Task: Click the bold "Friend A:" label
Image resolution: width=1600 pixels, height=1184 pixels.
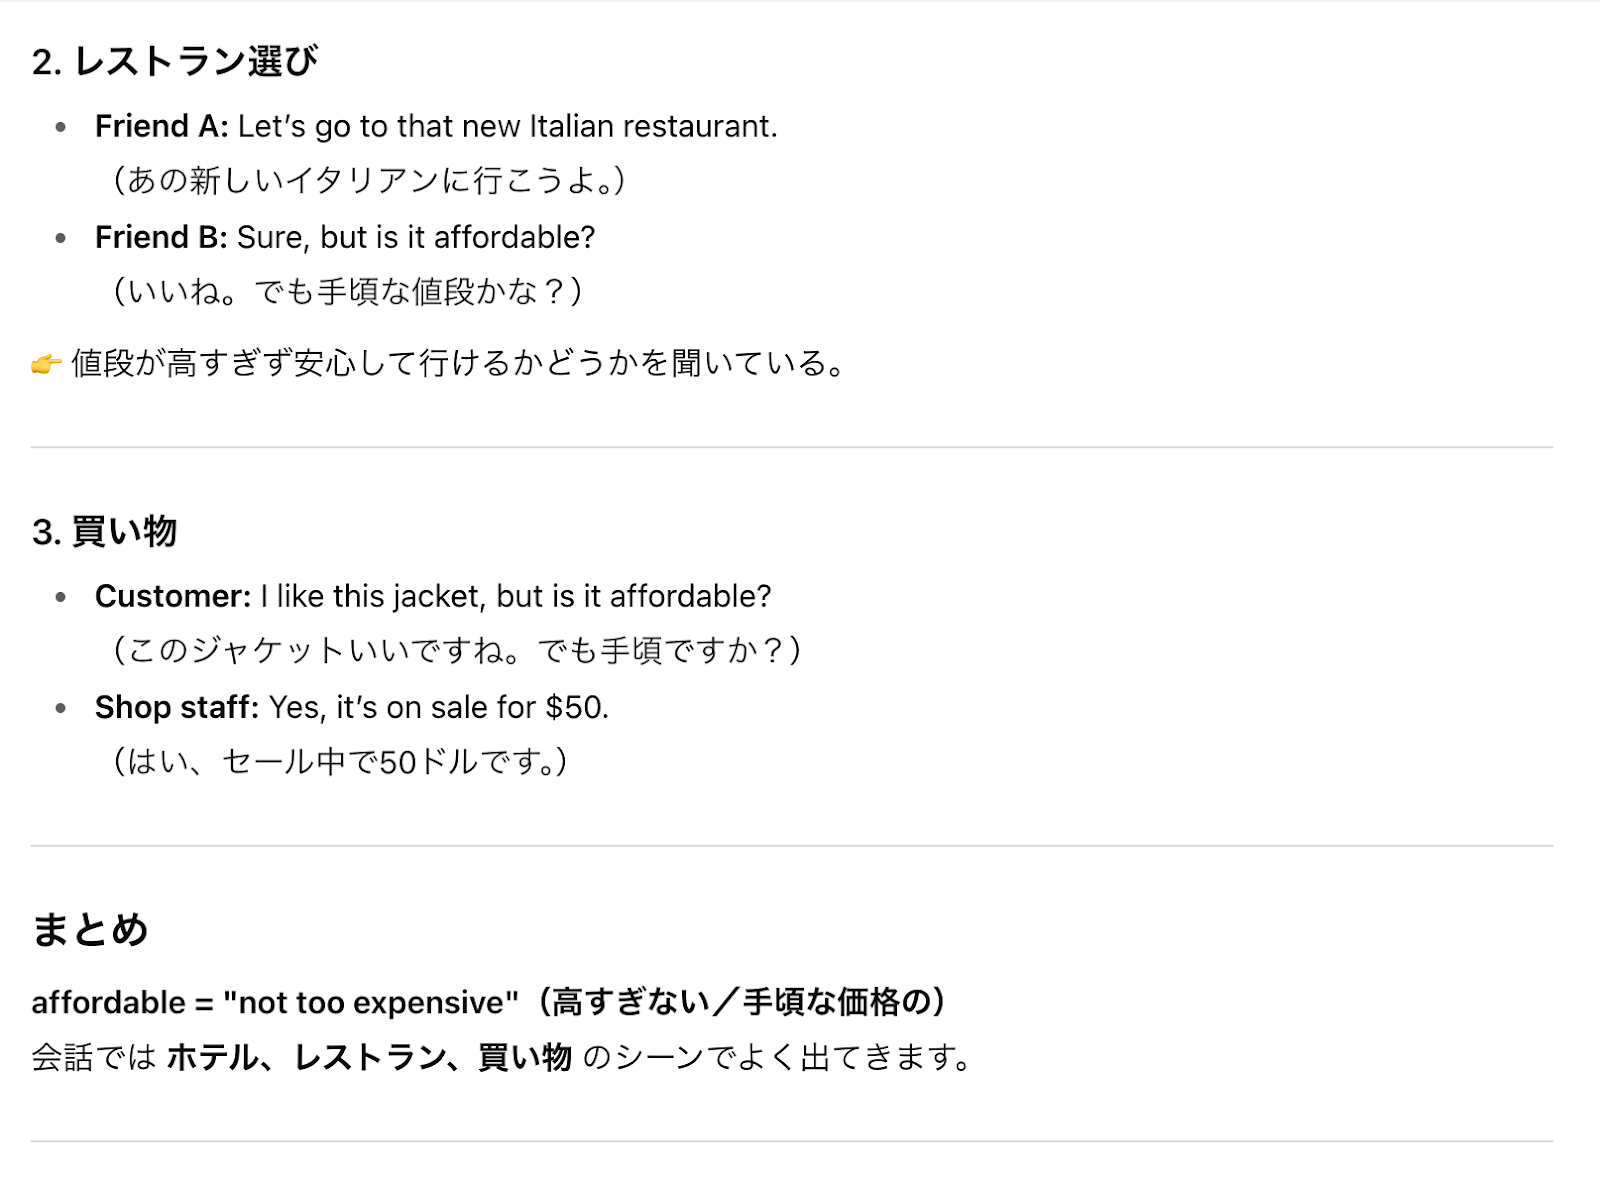Action: [161, 127]
